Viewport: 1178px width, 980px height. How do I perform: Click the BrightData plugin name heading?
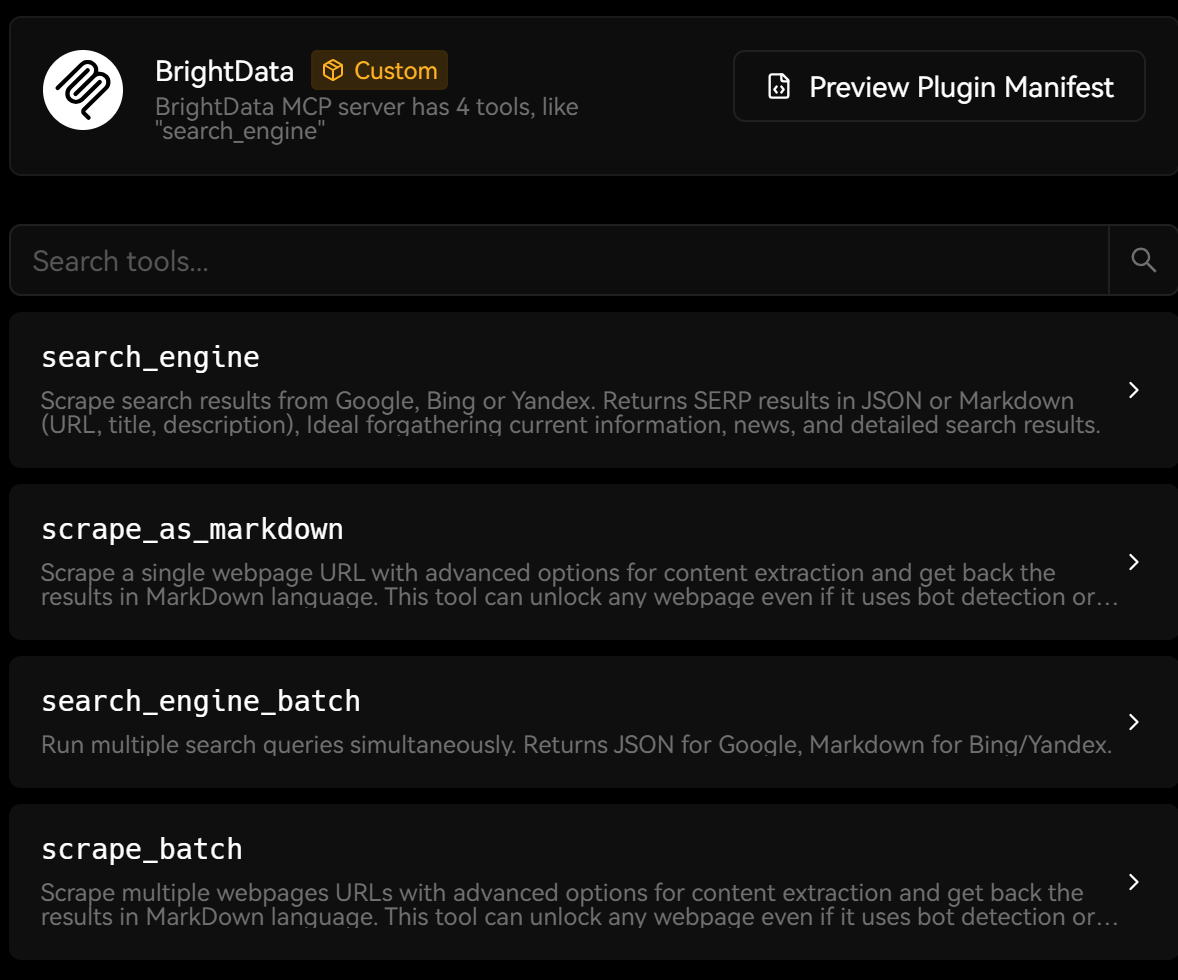point(224,71)
